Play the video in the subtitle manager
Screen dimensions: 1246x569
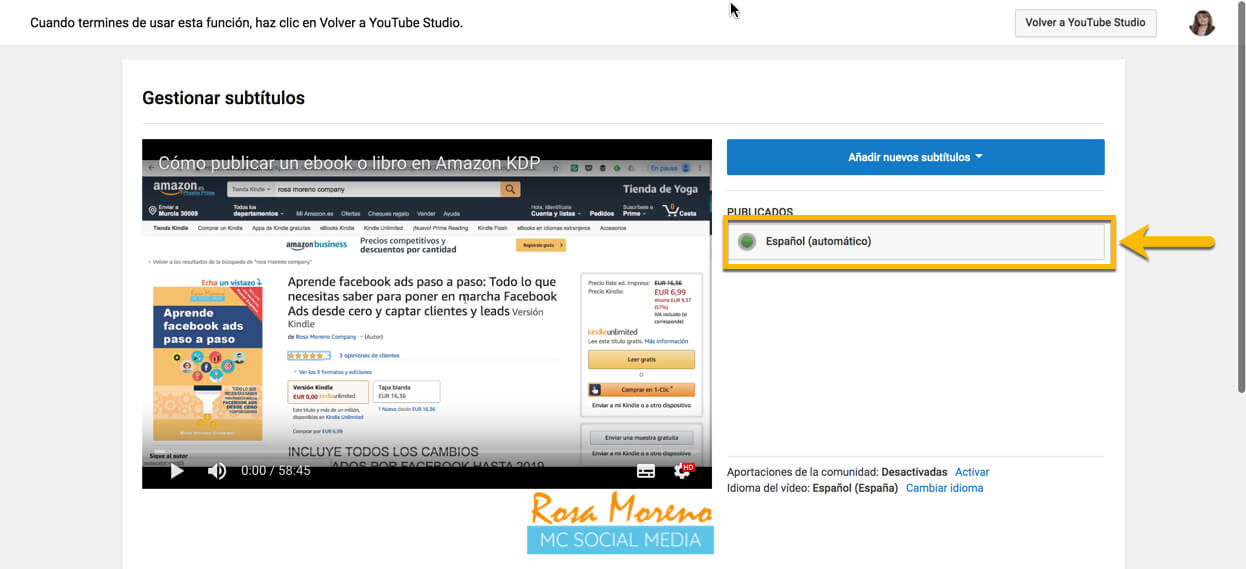coord(177,471)
